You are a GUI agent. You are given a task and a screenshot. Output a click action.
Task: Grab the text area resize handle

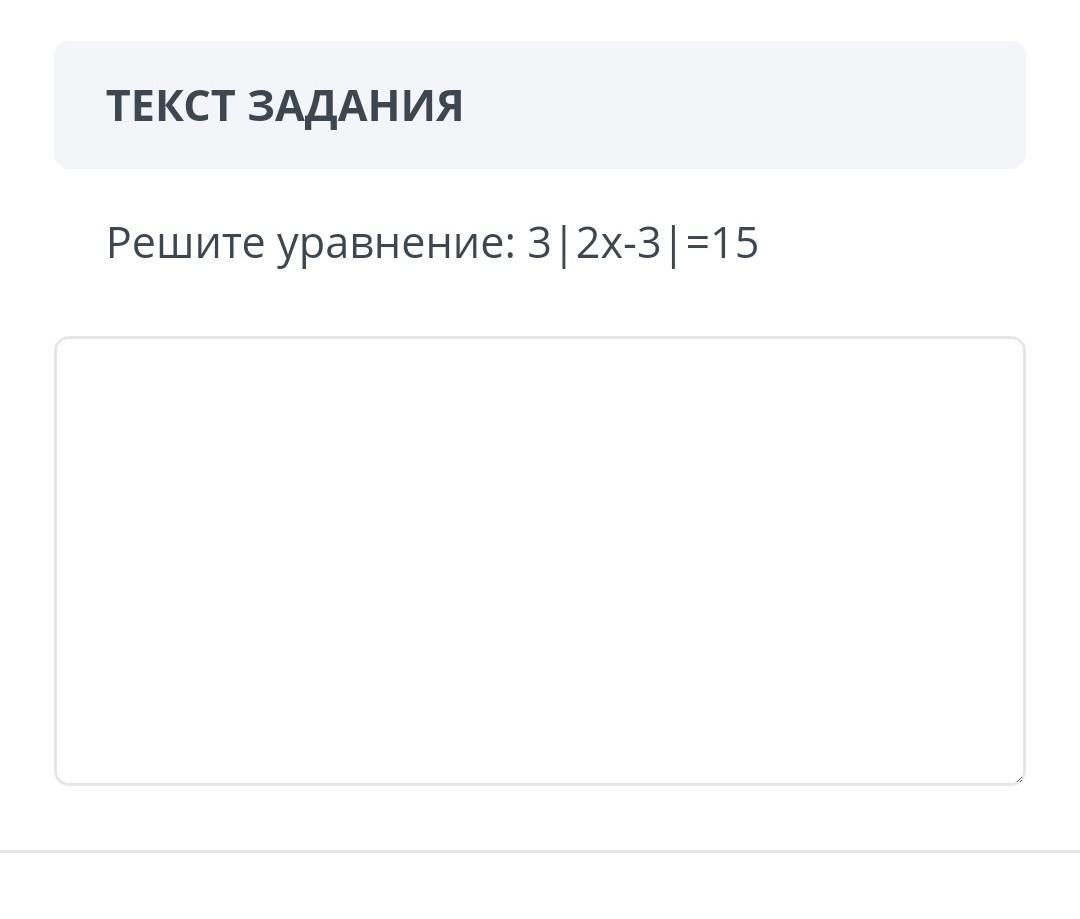coord(1018,777)
